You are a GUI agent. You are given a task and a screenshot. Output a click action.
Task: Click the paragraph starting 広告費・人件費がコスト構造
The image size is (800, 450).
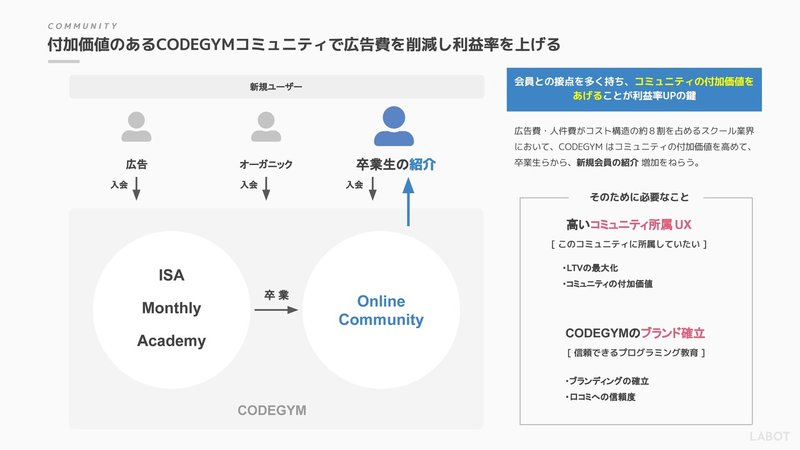634,147
